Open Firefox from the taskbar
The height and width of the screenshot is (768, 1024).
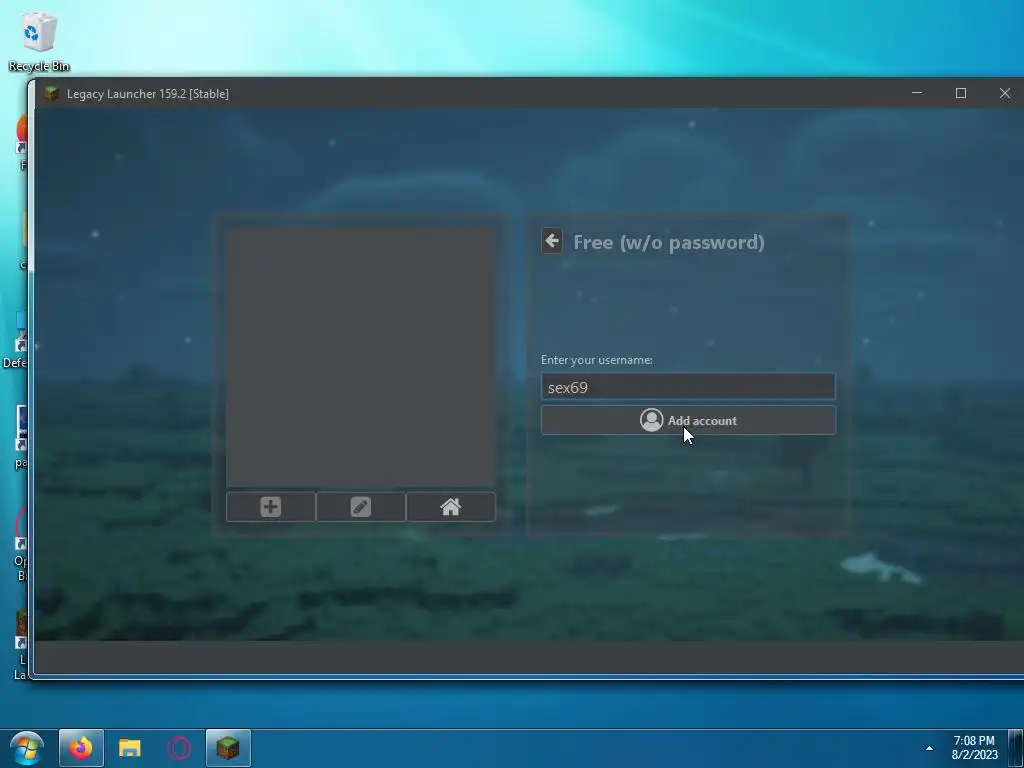click(81, 748)
